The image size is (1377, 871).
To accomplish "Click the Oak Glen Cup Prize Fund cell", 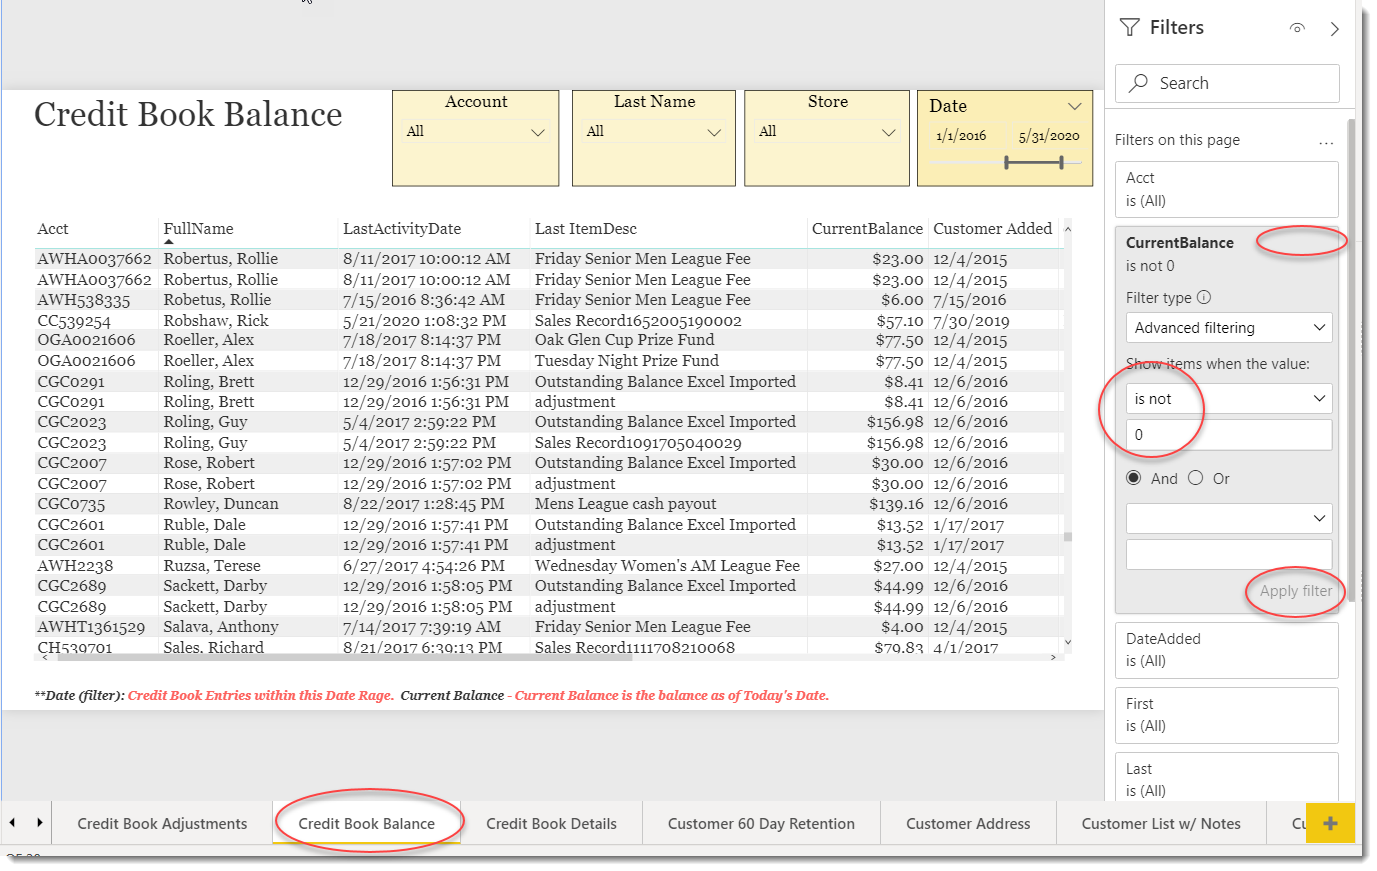I will [625, 340].
